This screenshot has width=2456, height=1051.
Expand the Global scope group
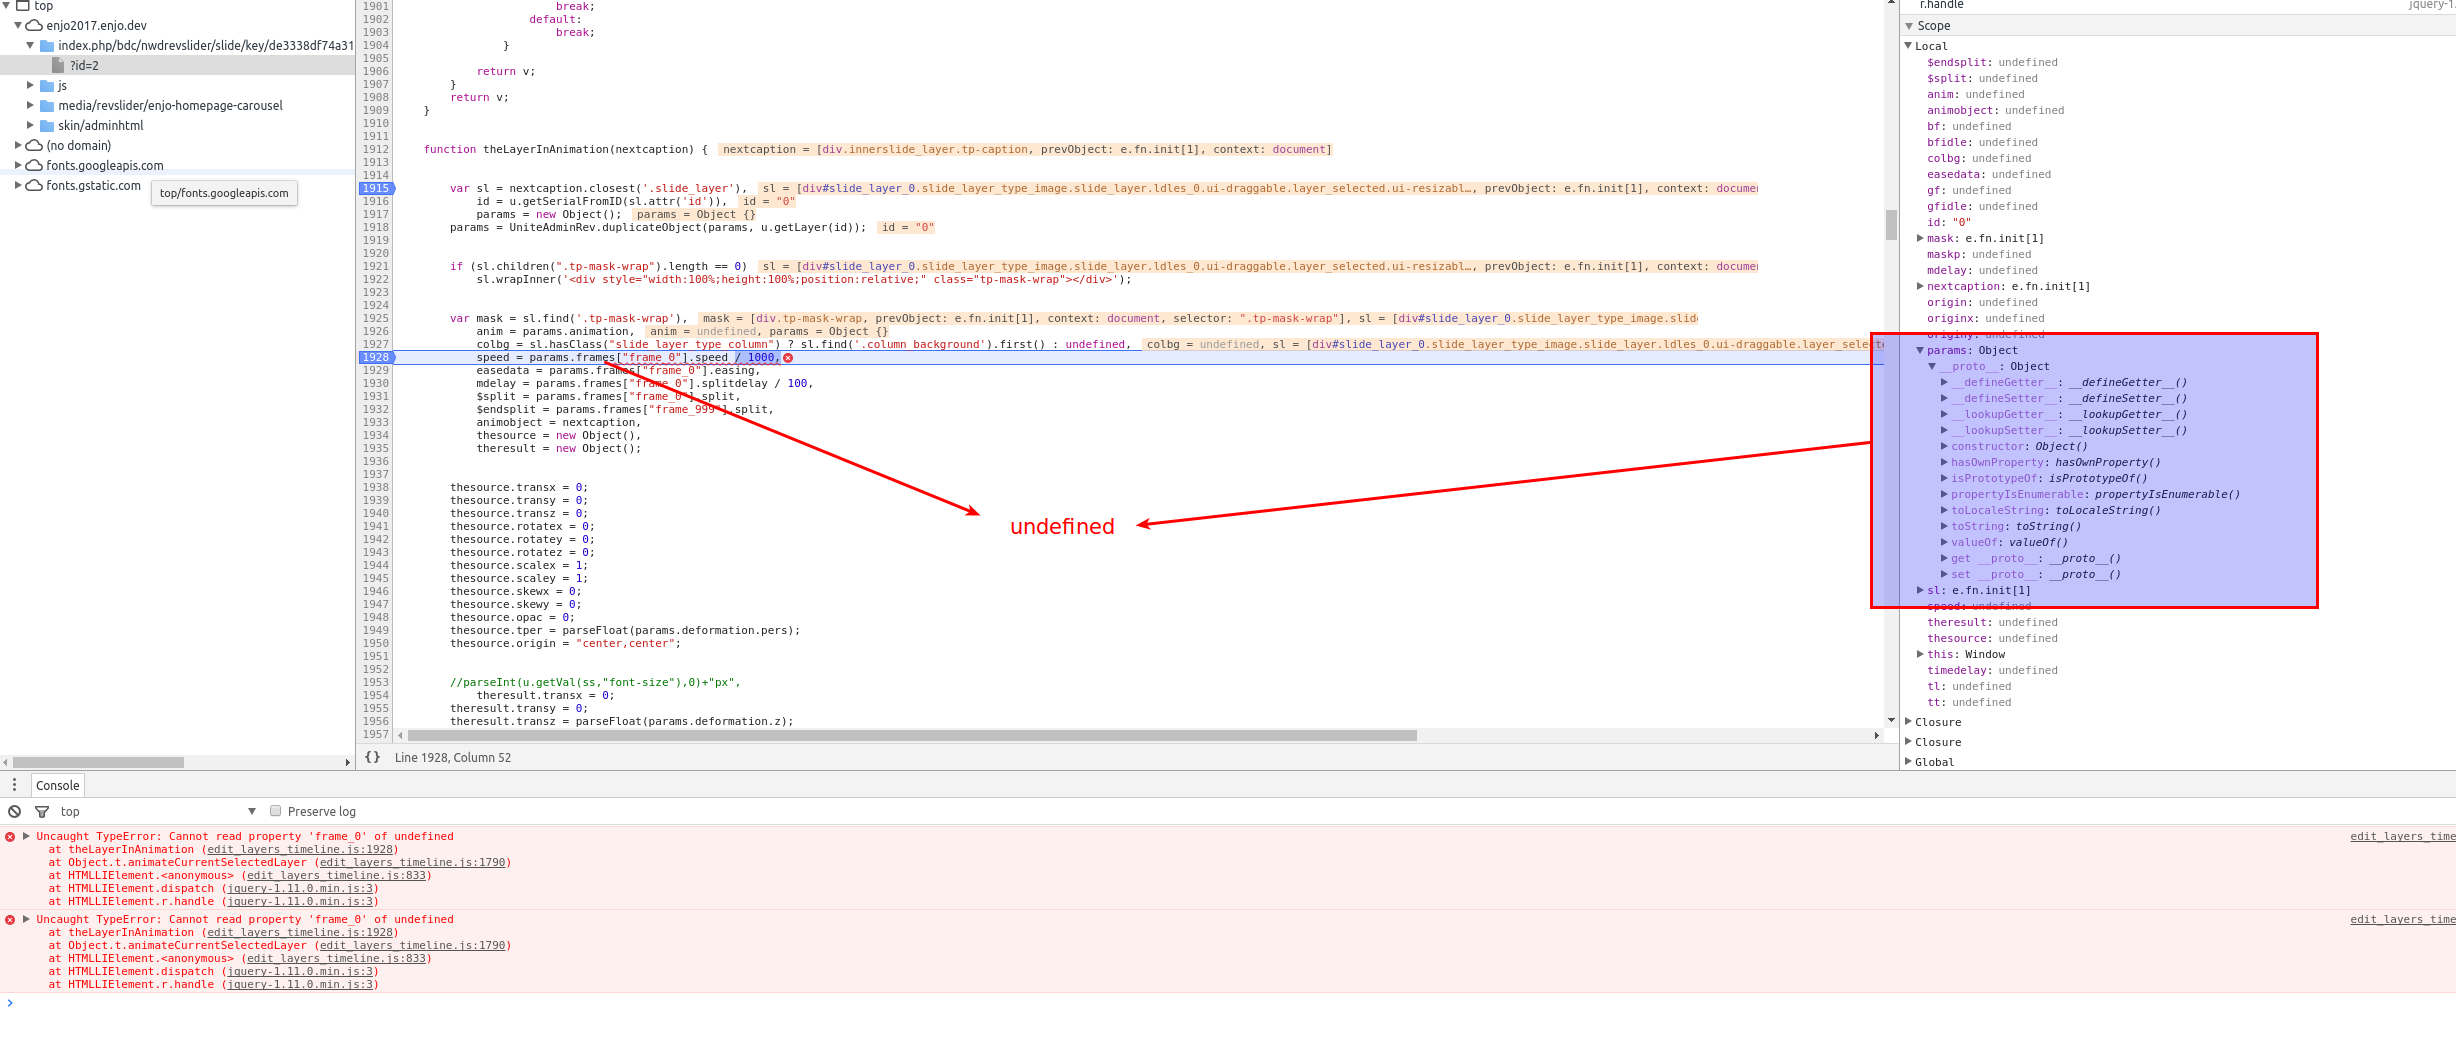1909,762
